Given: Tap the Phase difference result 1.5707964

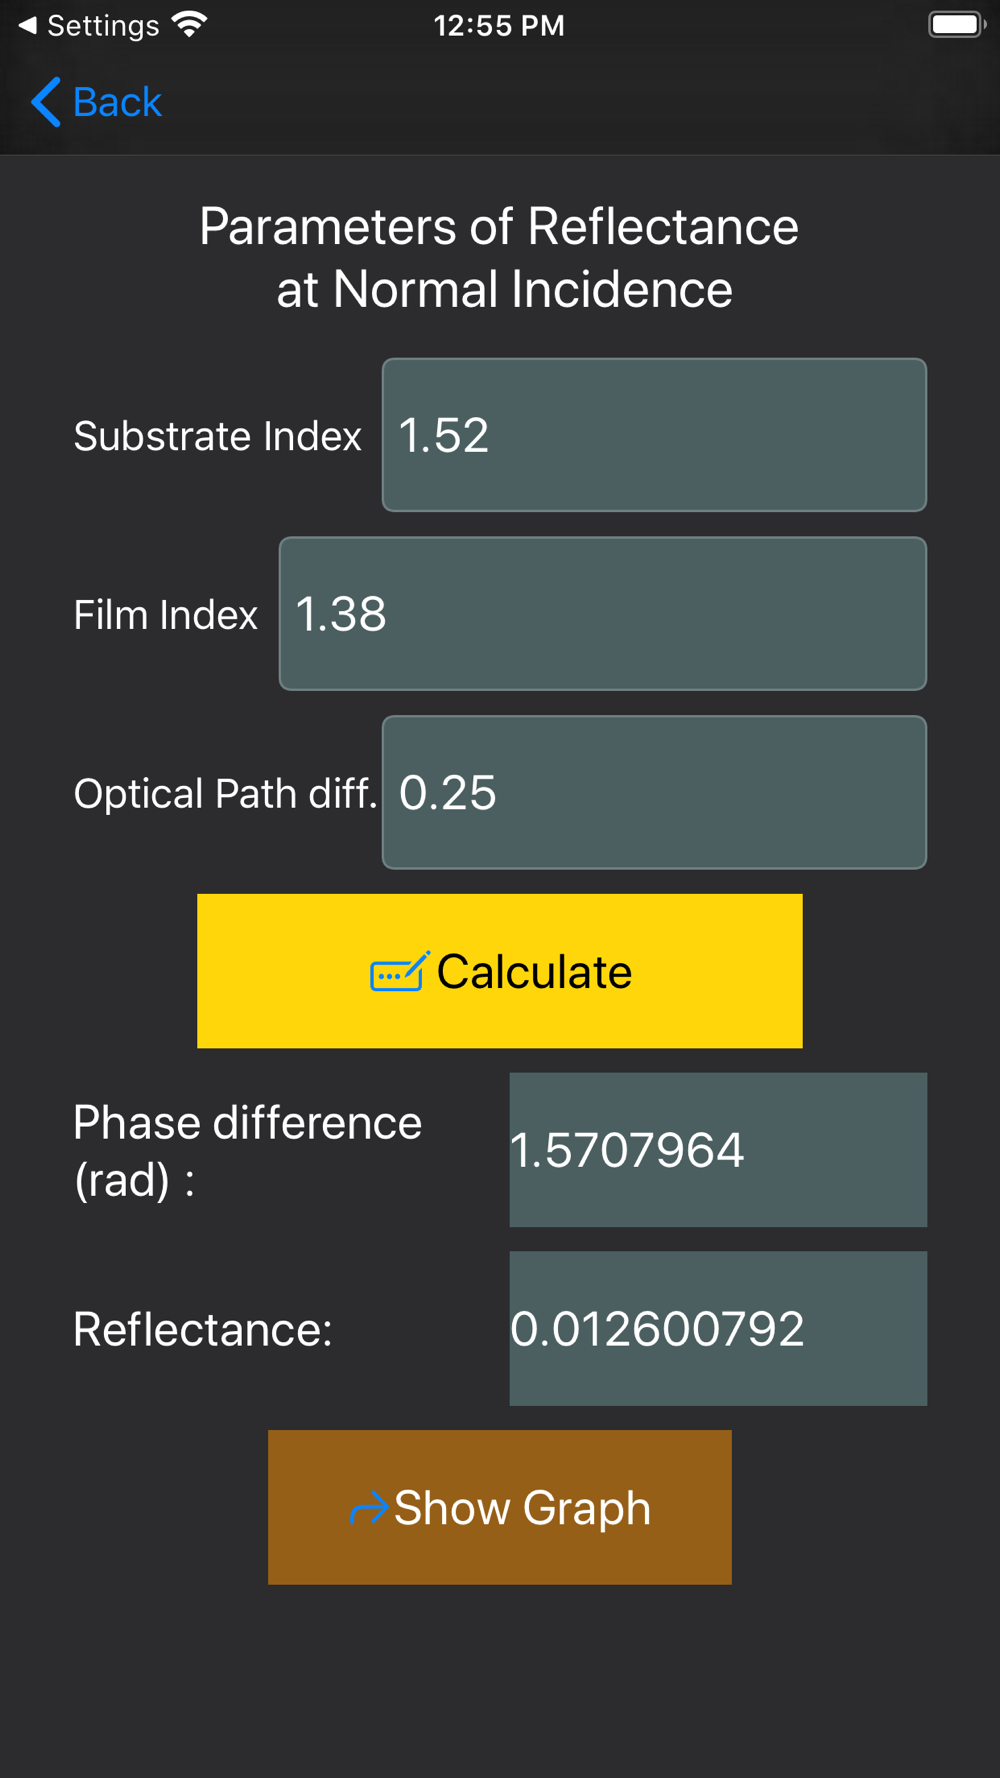Looking at the screenshot, I should [x=718, y=1150].
